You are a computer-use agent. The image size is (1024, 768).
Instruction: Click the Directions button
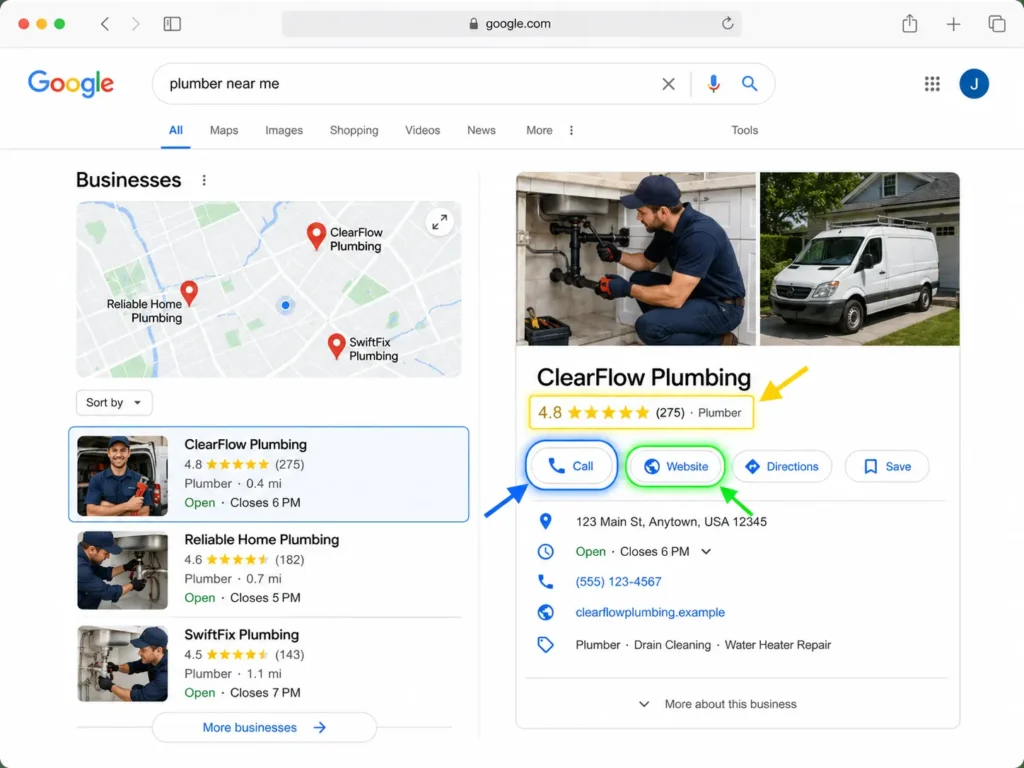(782, 466)
